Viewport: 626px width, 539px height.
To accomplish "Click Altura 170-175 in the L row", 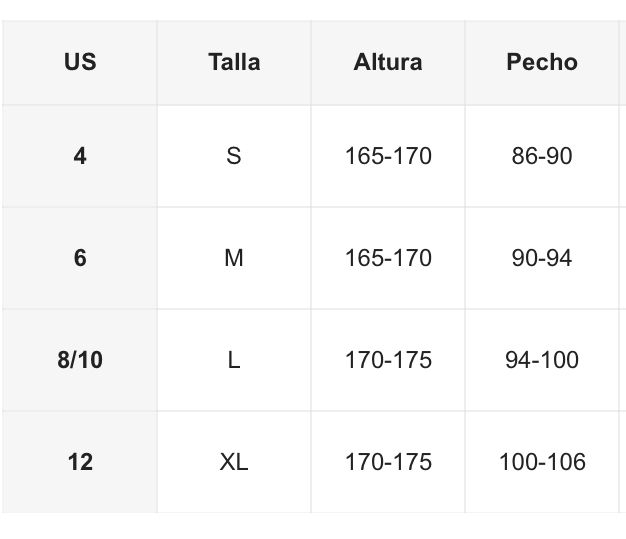I will point(388,360).
